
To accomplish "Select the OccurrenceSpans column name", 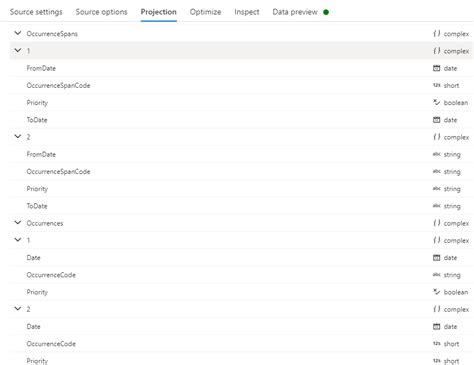I will 52,34.
